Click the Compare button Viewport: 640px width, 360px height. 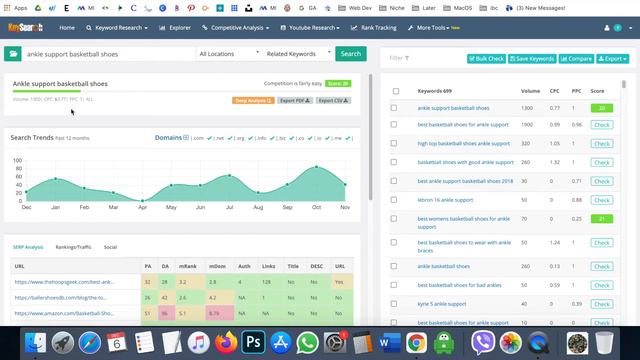tap(576, 59)
